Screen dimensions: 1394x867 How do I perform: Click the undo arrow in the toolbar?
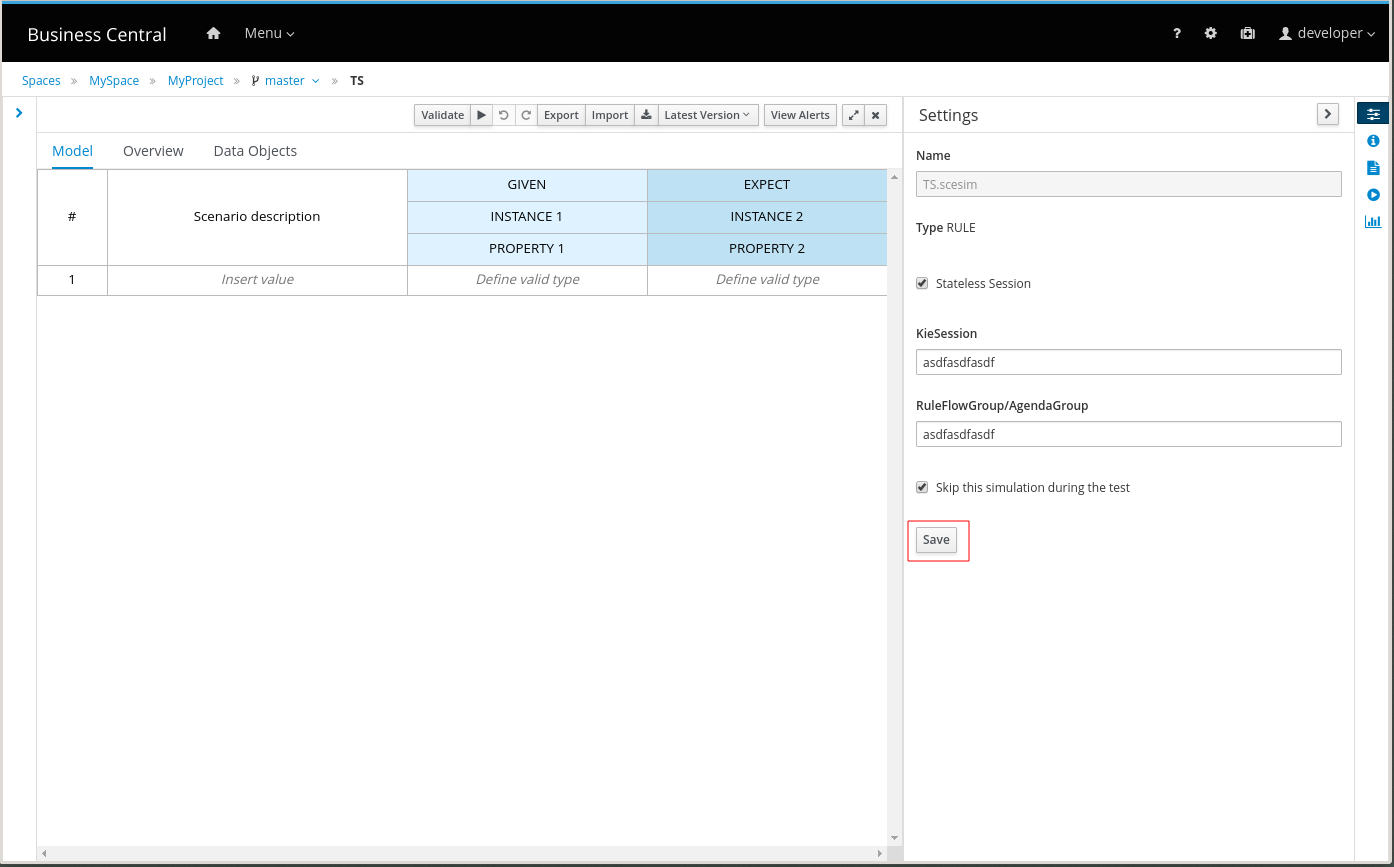coord(504,115)
